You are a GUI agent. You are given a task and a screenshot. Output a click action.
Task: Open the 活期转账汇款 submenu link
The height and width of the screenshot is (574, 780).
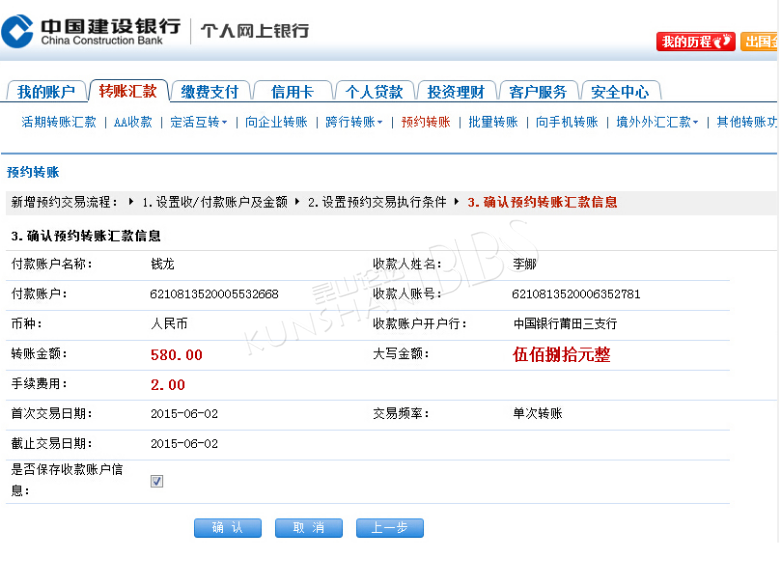coord(59,122)
